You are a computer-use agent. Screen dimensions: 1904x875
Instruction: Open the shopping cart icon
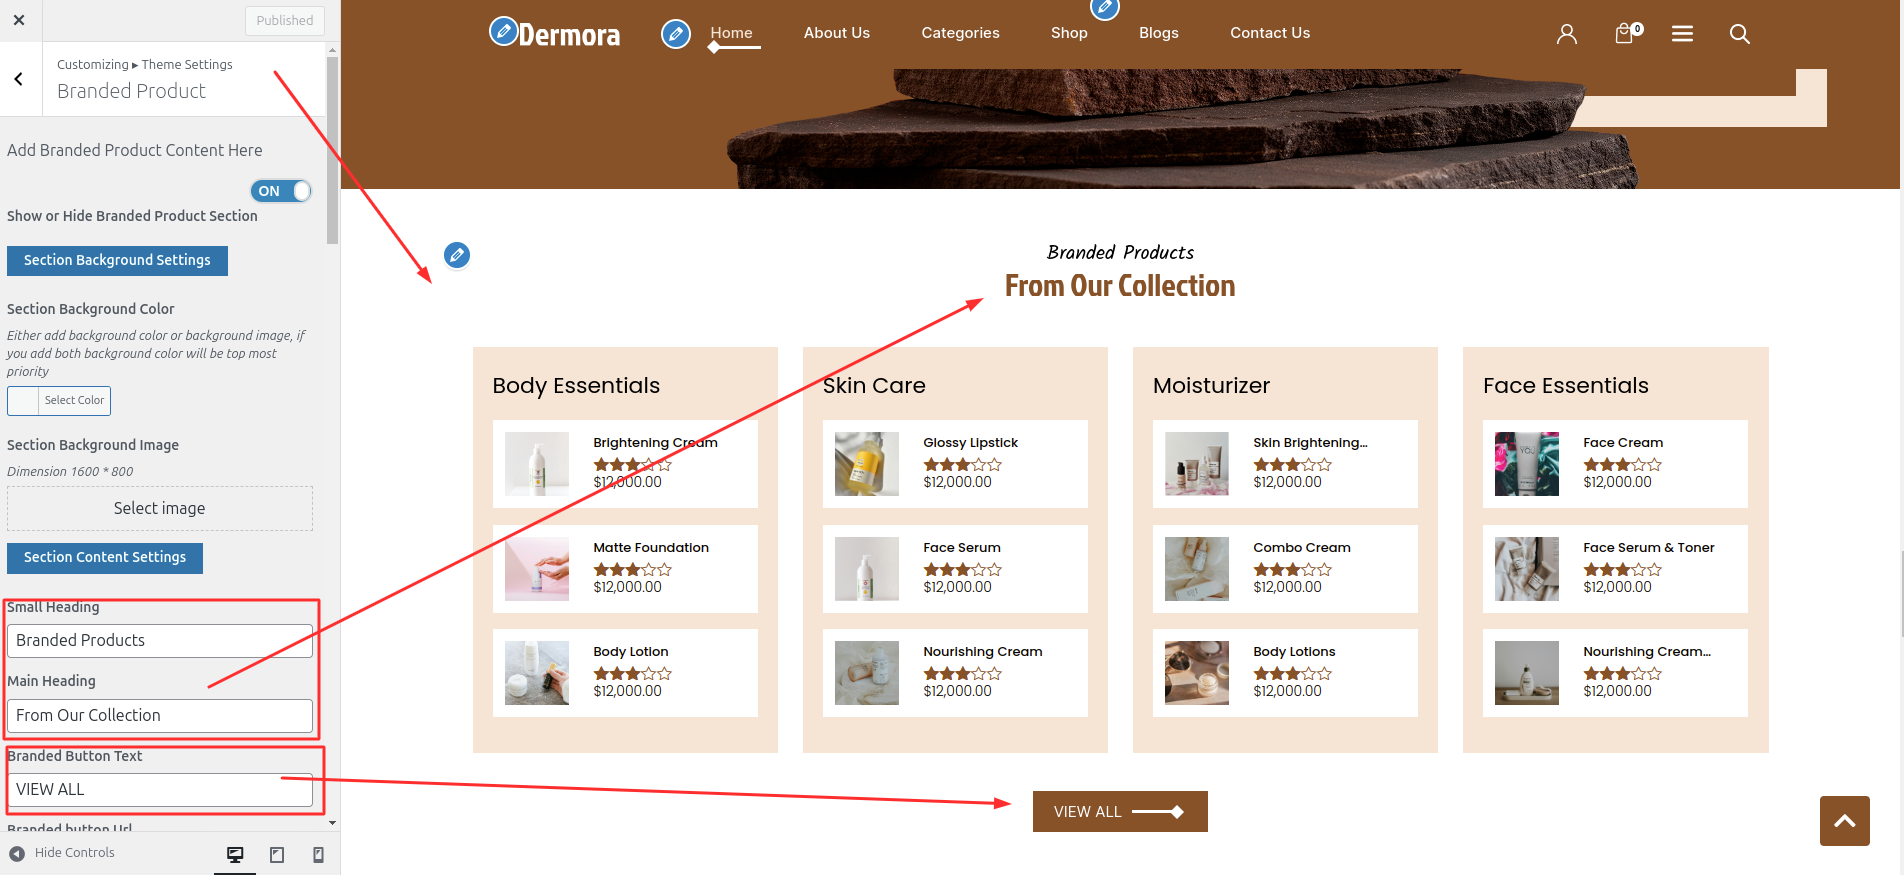(x=1625, y=34)
